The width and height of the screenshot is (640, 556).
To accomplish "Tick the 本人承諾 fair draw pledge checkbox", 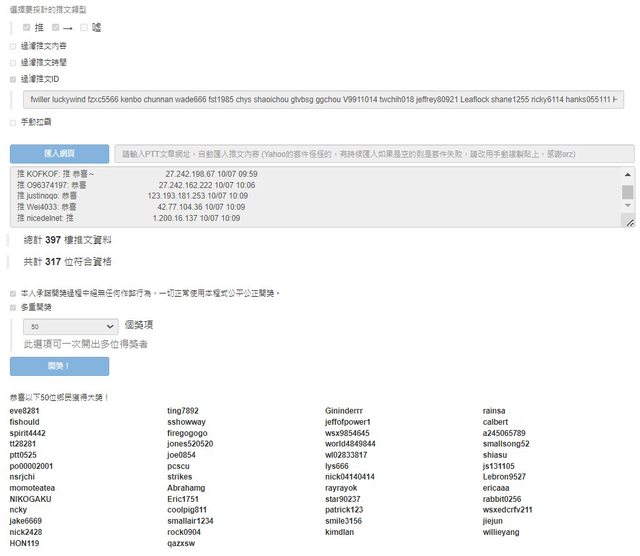I will point(13,293).
